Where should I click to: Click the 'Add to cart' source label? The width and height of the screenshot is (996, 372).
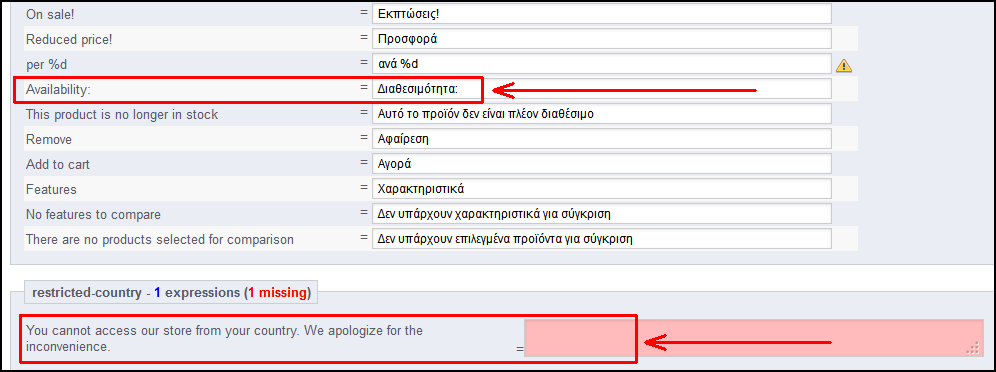pyautogui.click(x=58, y=164)
